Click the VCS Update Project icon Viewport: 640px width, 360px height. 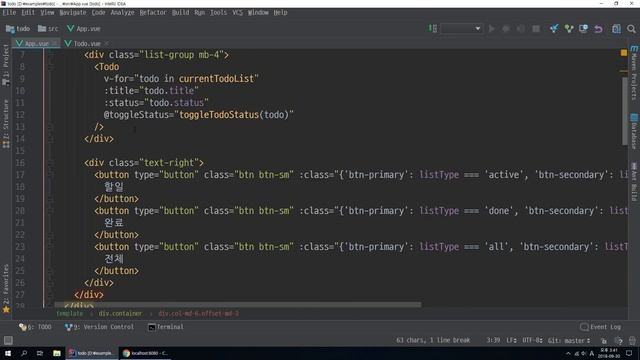pyautogui.click(x=554, y=29)
